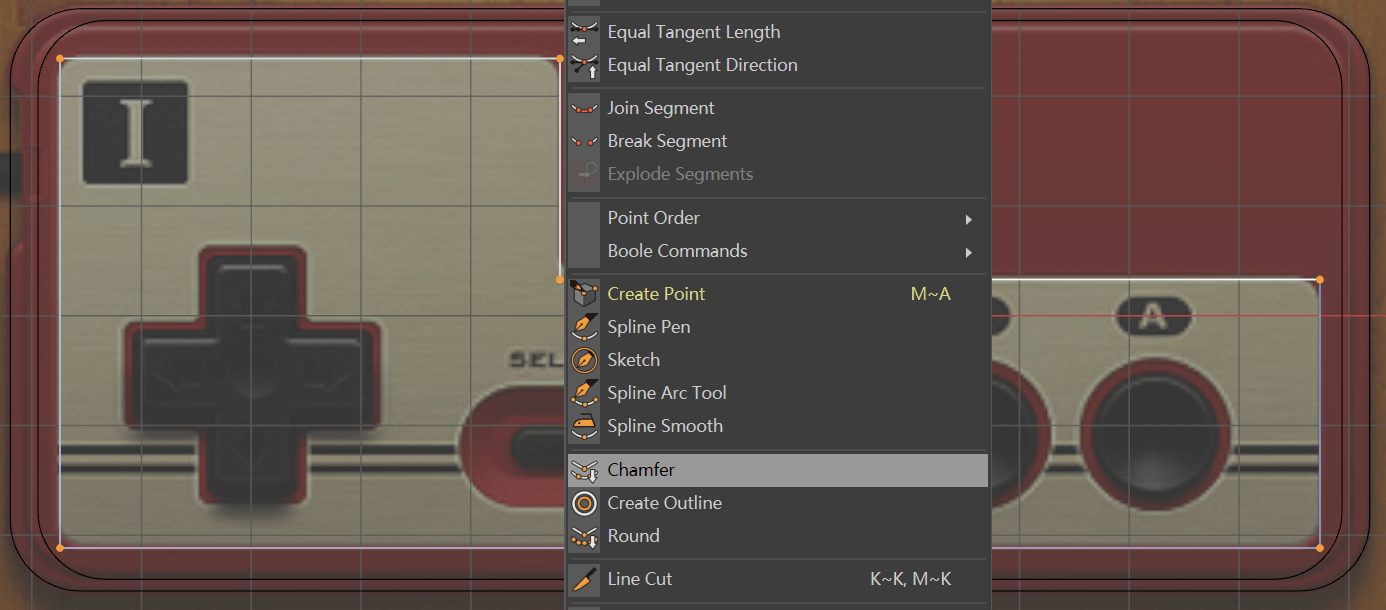Open the Boole Commands submenu
This screenshot has width=1386, height=610.
point(778,251)
